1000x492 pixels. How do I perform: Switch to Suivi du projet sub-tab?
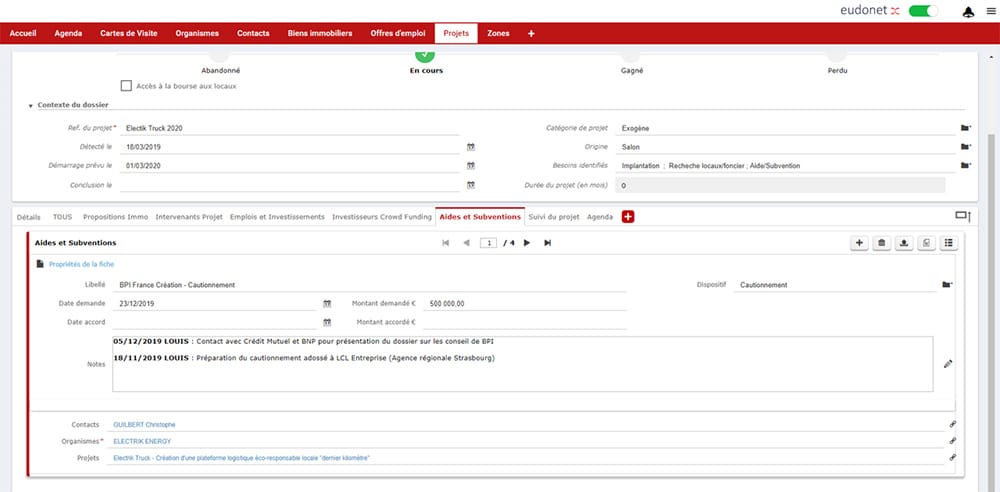point(554,217)
